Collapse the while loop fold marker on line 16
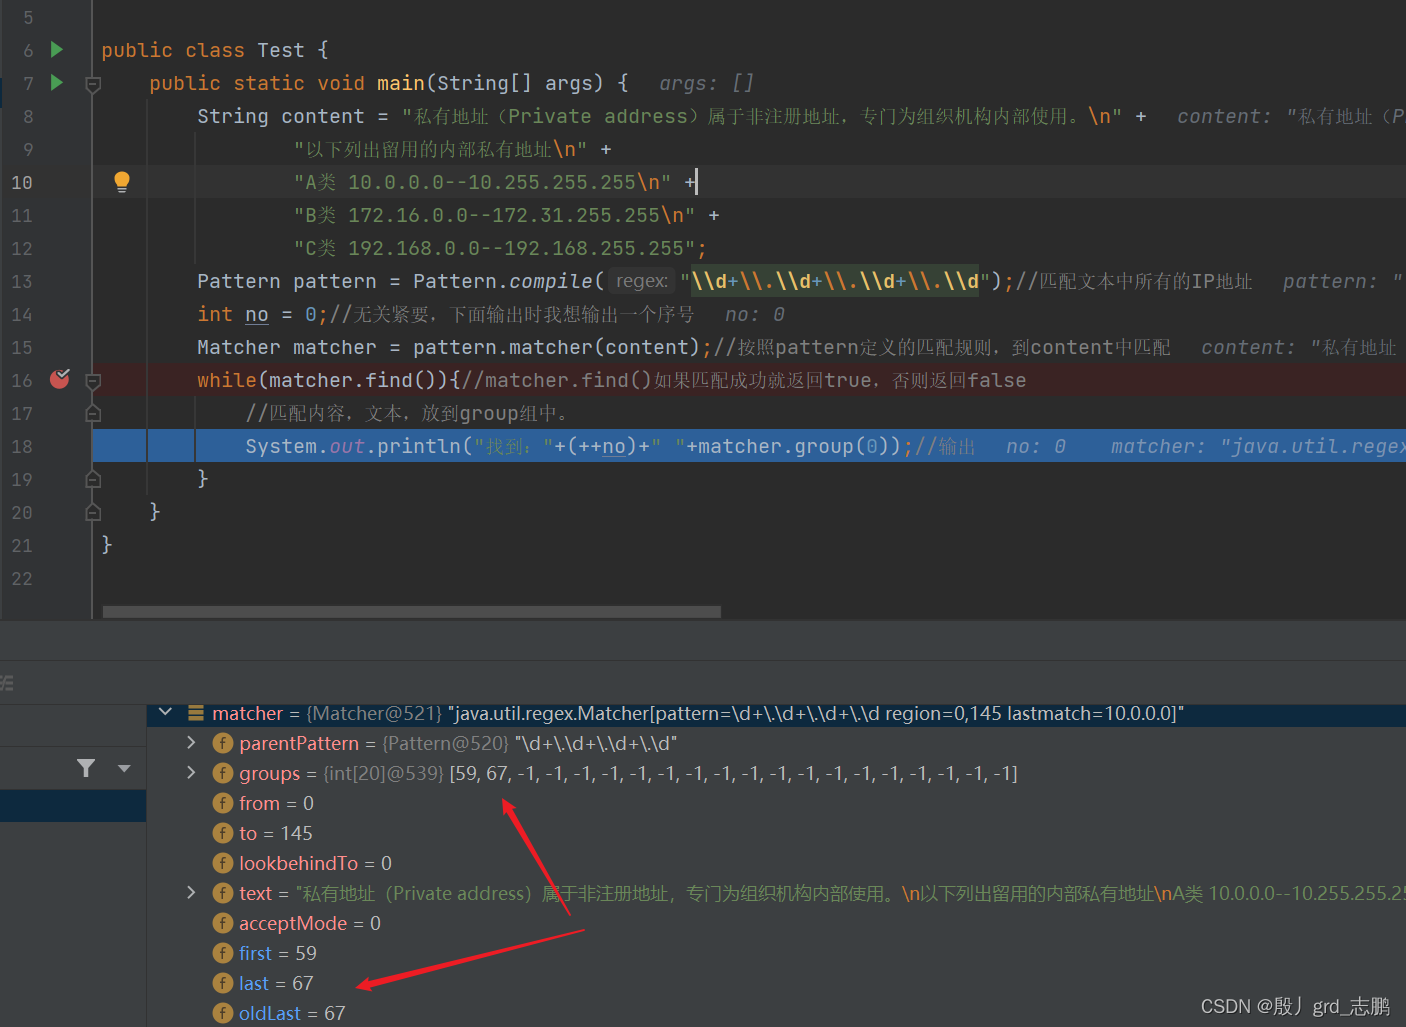 (93, 381)
